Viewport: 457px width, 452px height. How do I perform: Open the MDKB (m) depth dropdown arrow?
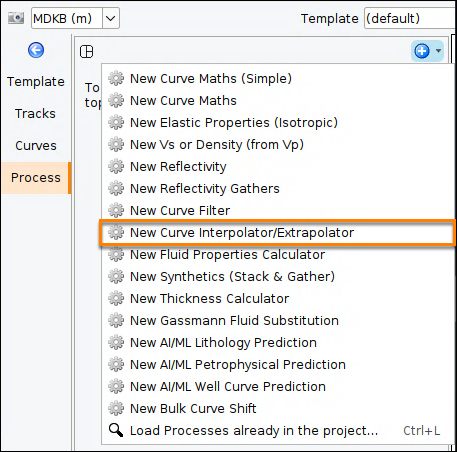pos(111,18)
